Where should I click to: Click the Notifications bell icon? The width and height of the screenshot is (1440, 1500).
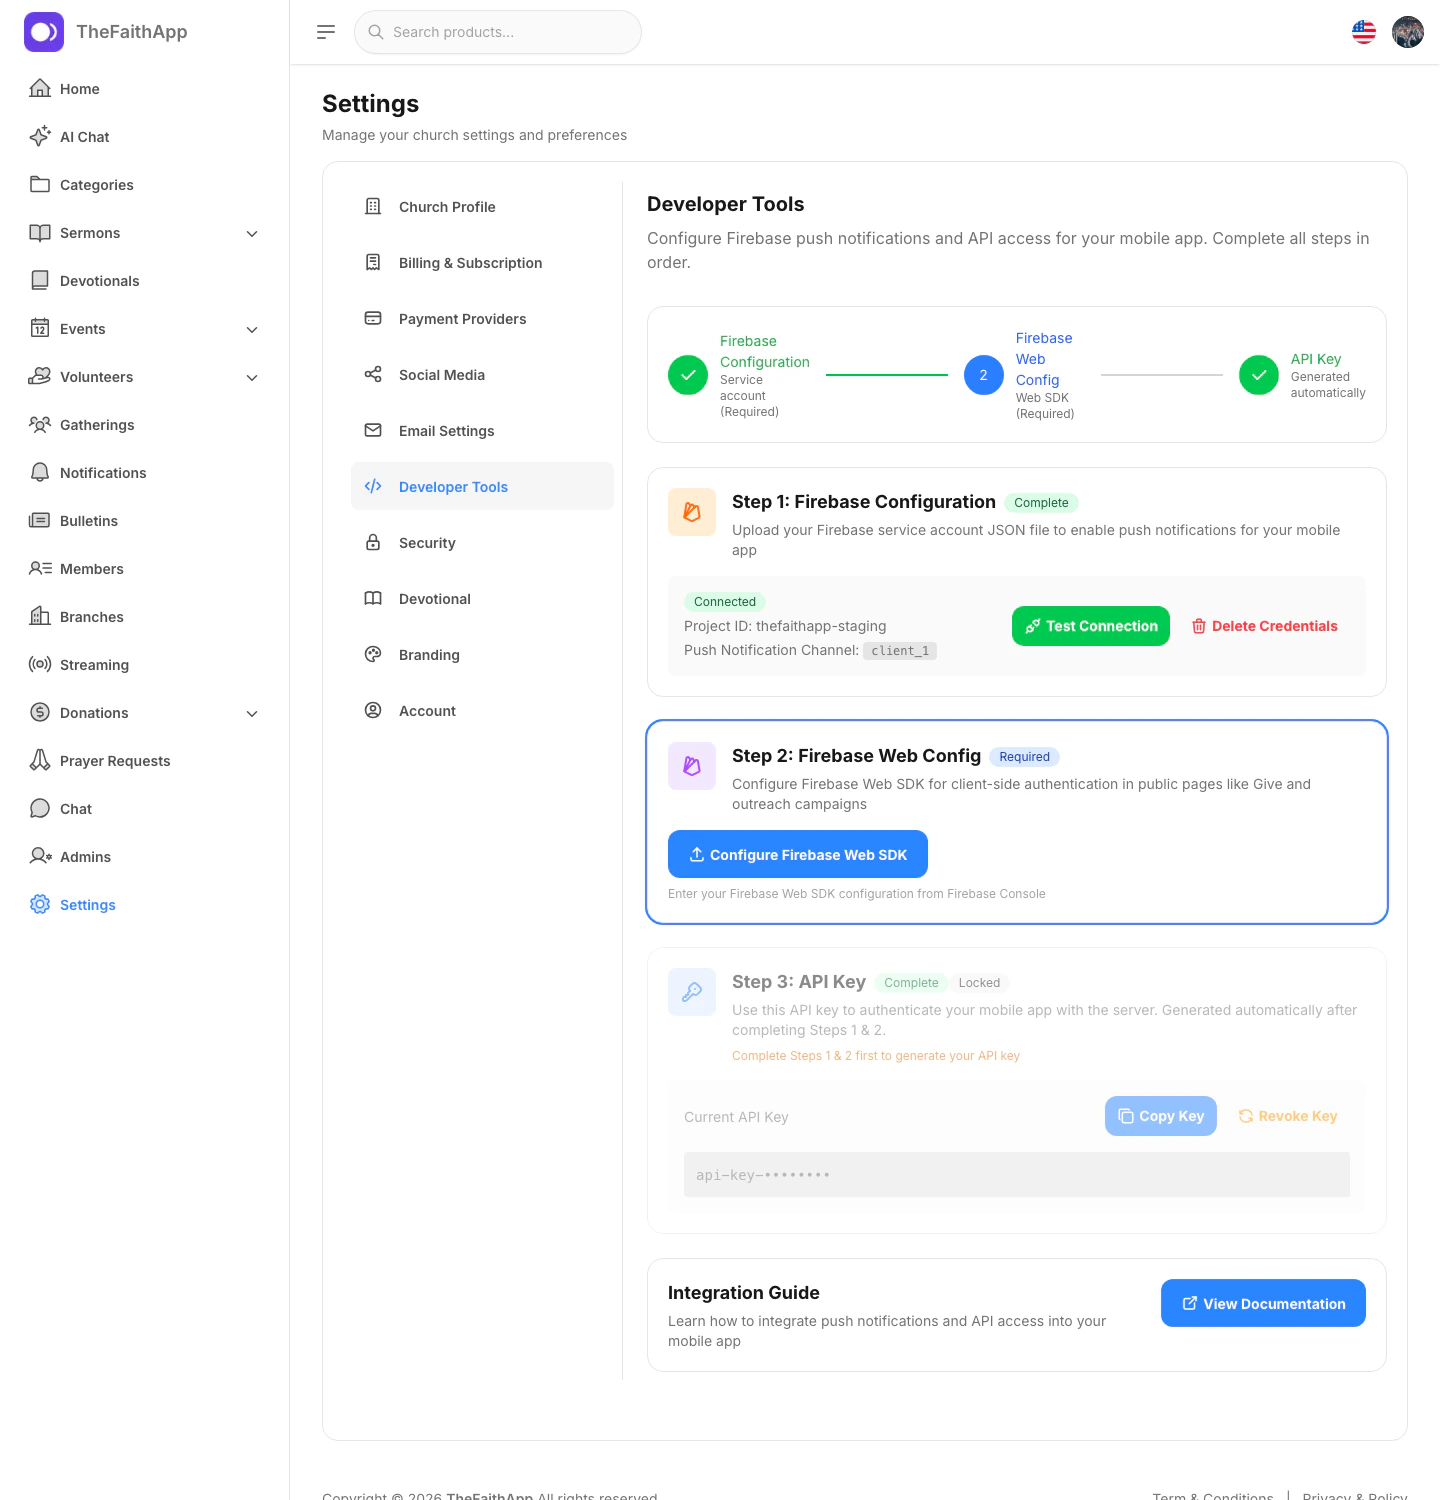tap(40, 472)
